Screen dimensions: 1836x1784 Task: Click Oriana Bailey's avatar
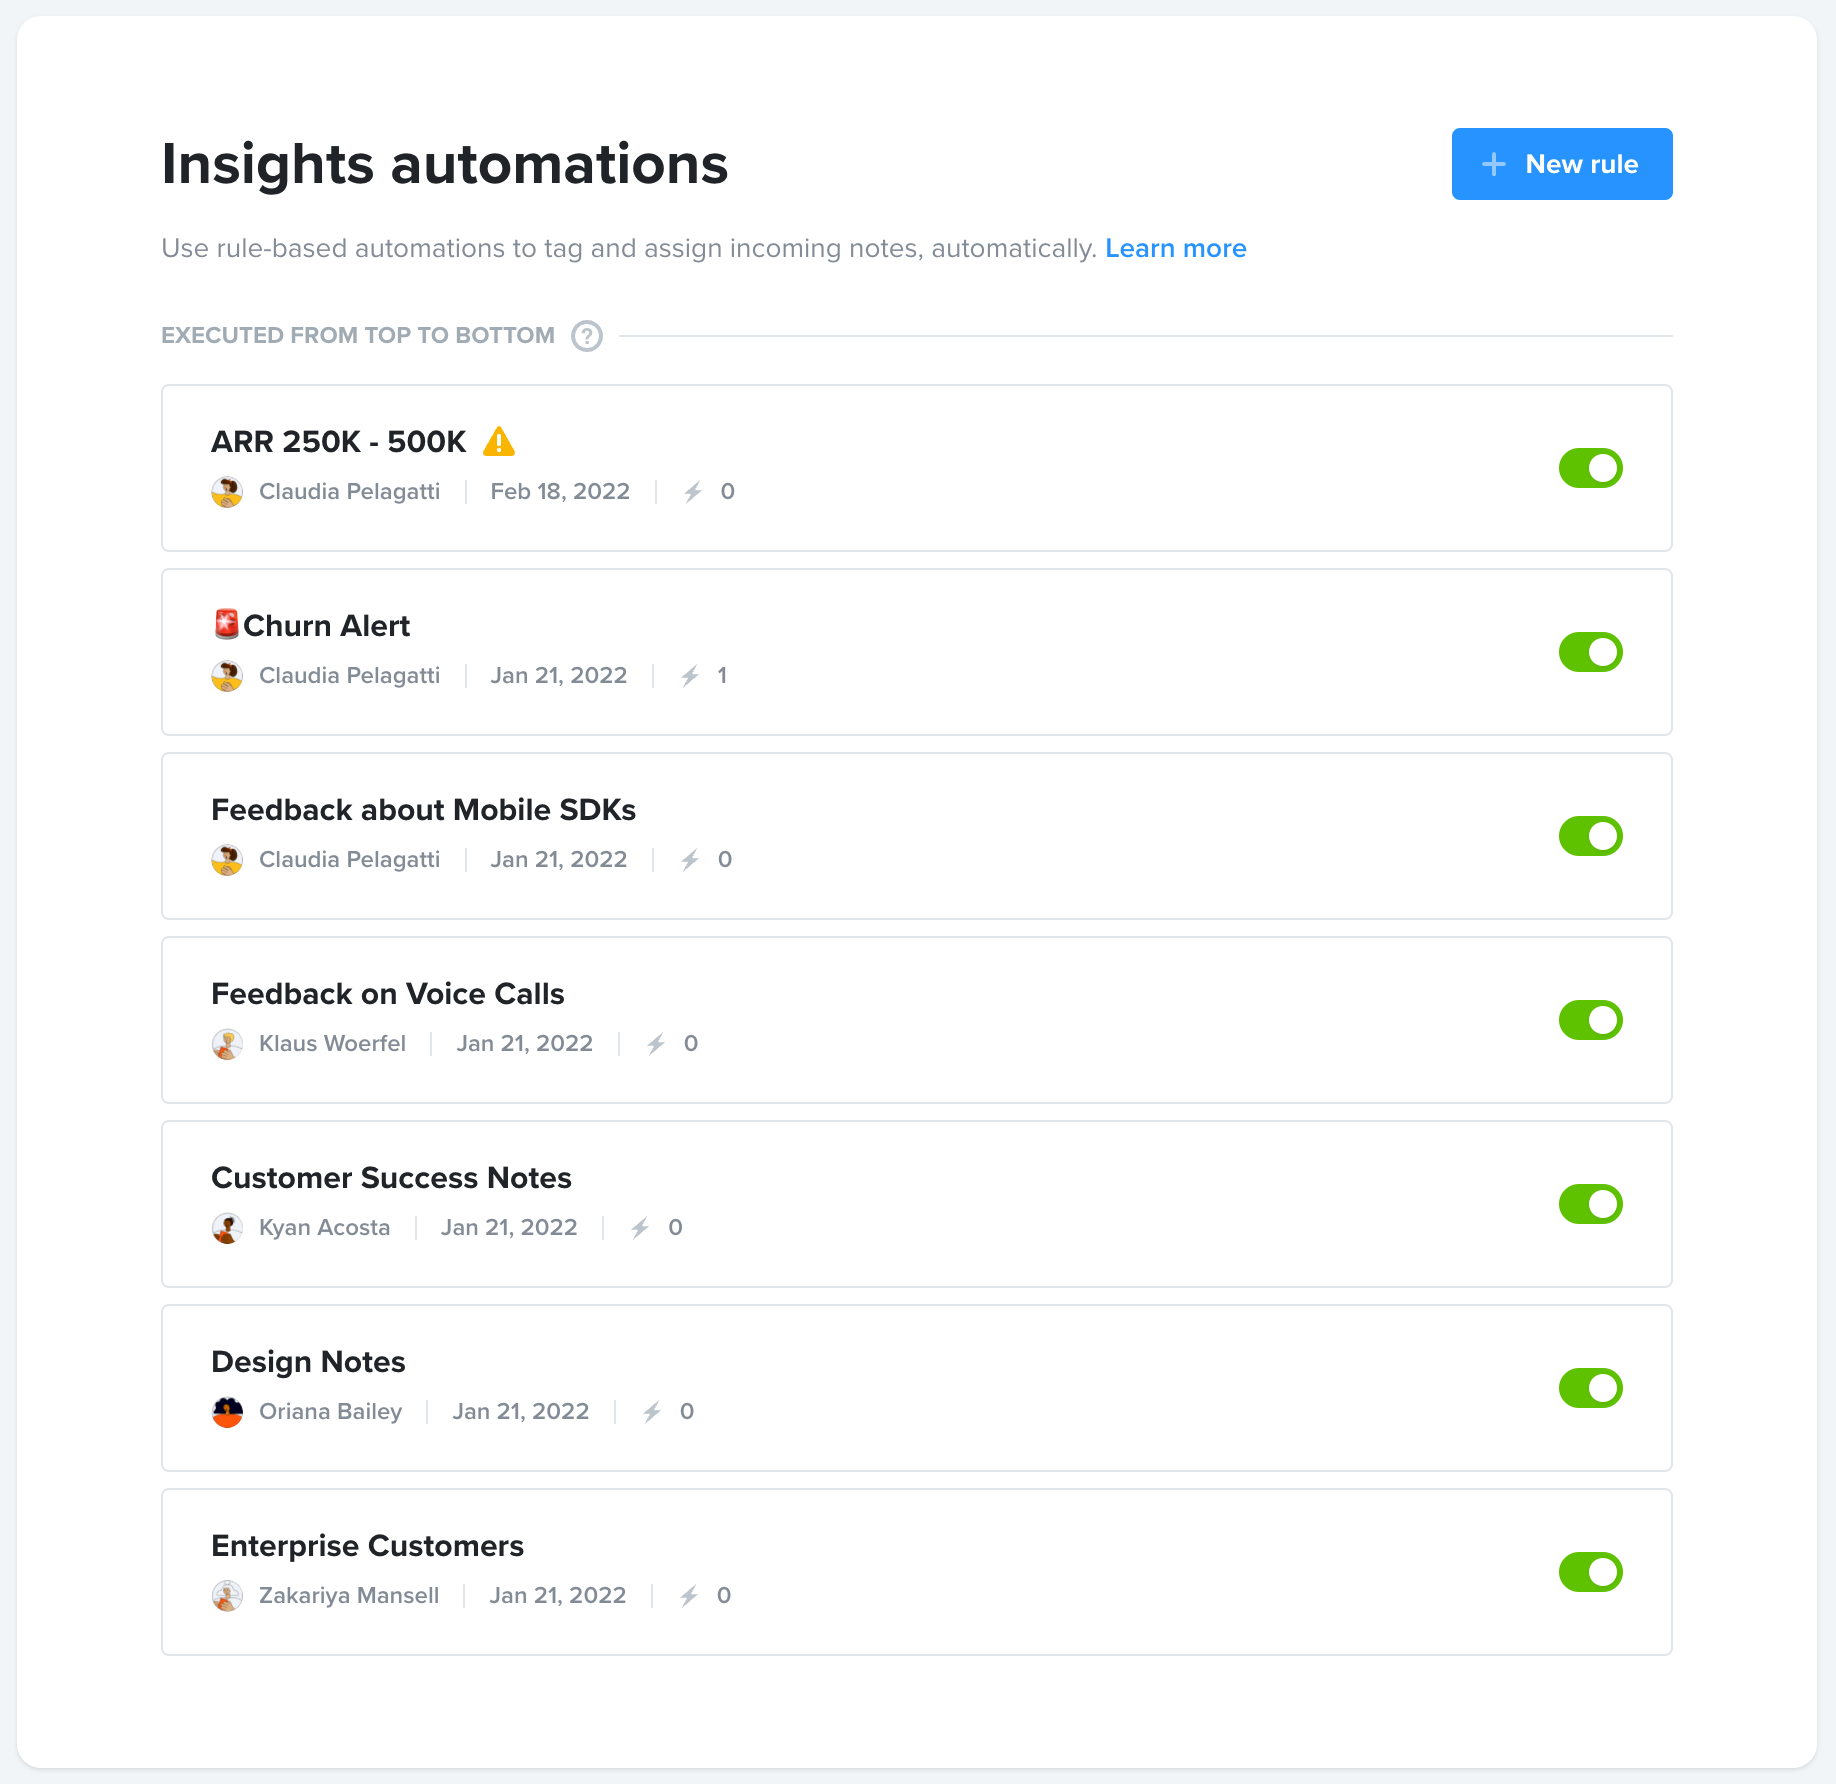coord(227,1412)
